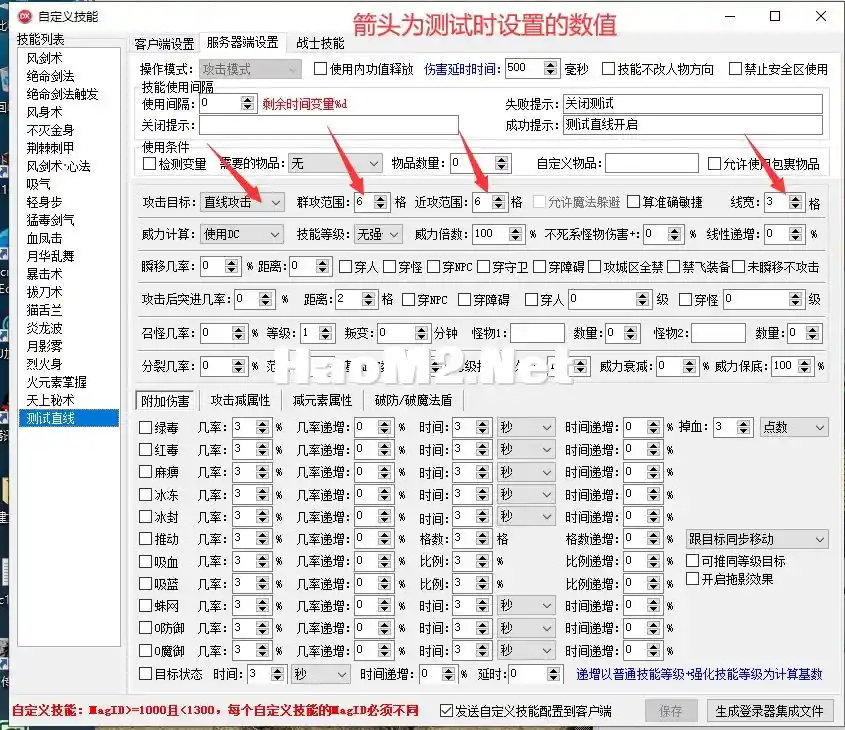
Task: Select 天上秘术 in the skill list
Action: click(x=50, y=400)
